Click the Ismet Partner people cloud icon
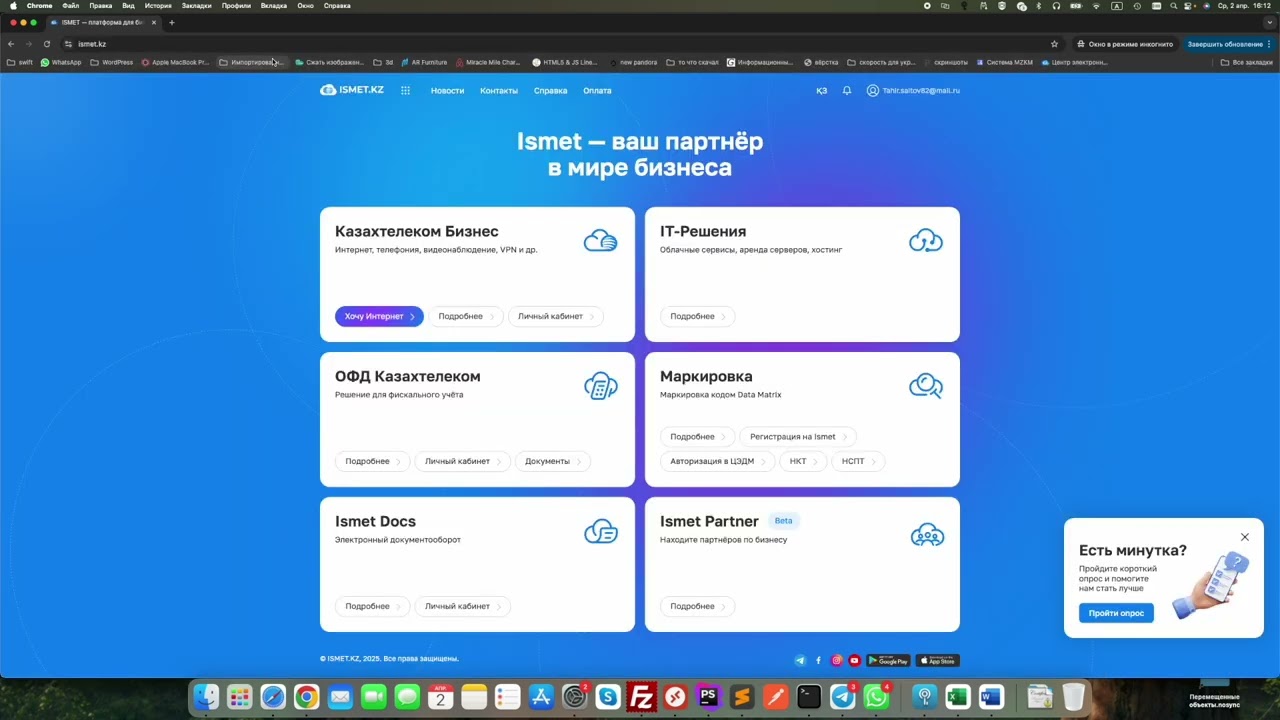This screenshot has height=720, width=1280. click(x=927, y=535)
